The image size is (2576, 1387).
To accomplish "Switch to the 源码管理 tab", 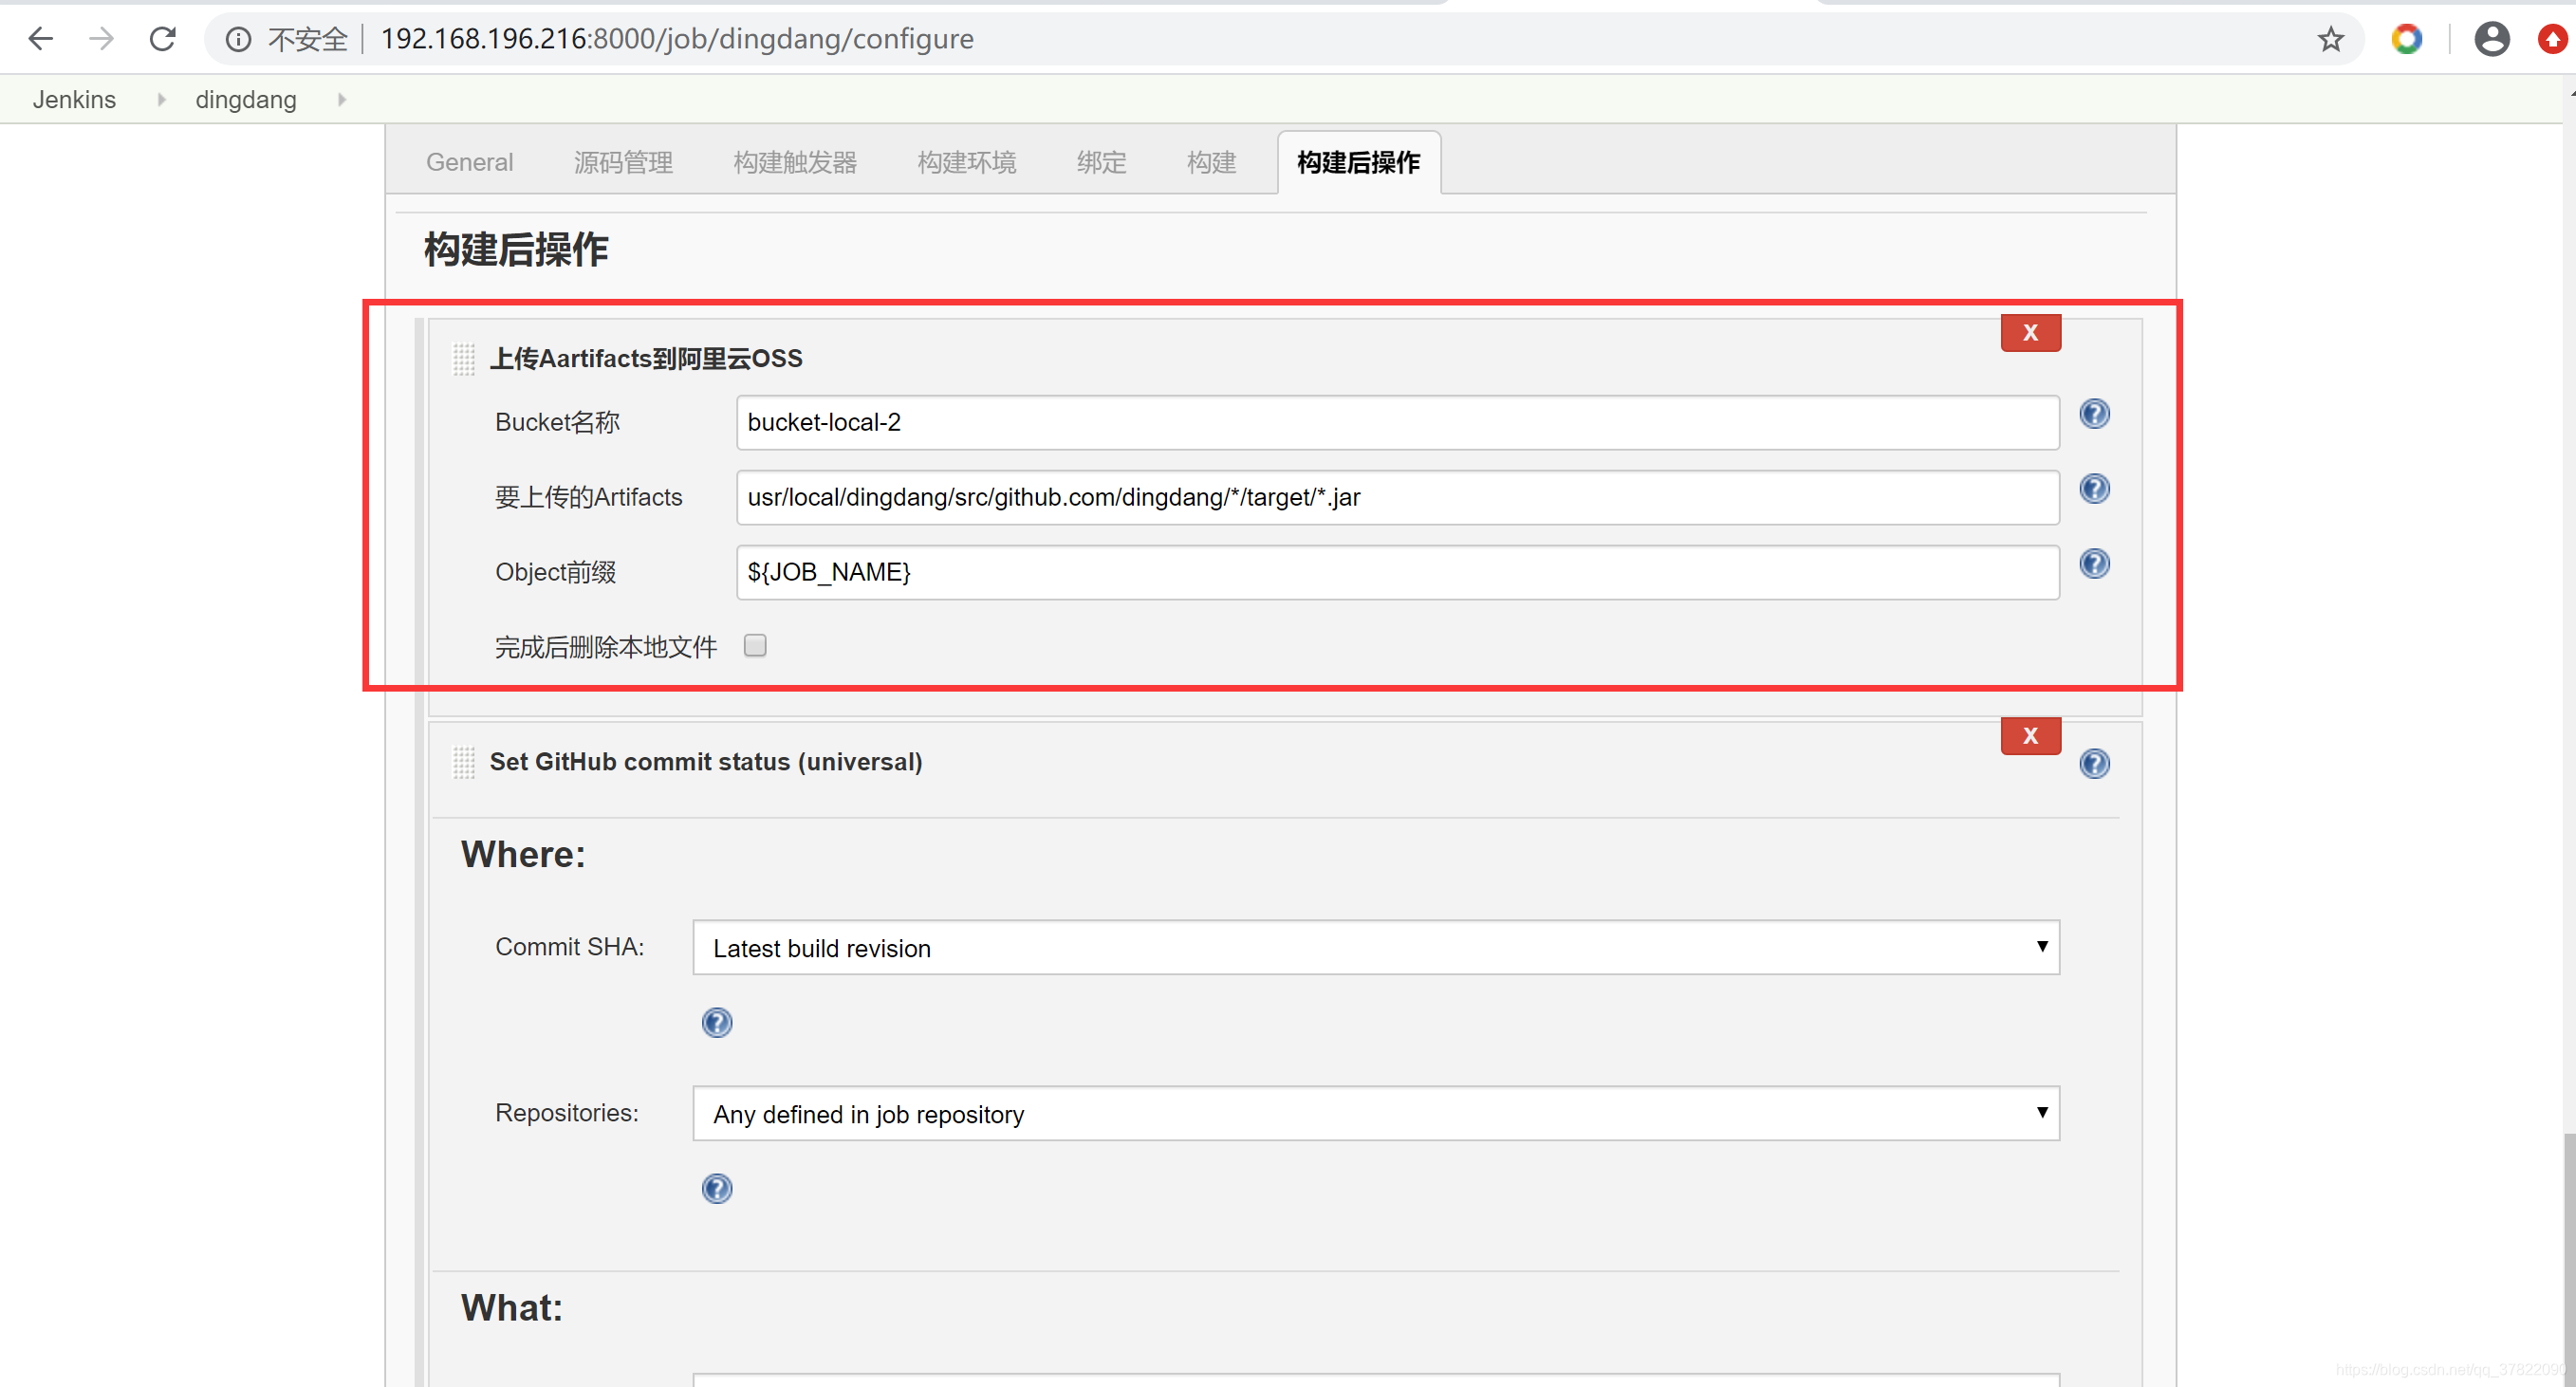I will [623, 163].
